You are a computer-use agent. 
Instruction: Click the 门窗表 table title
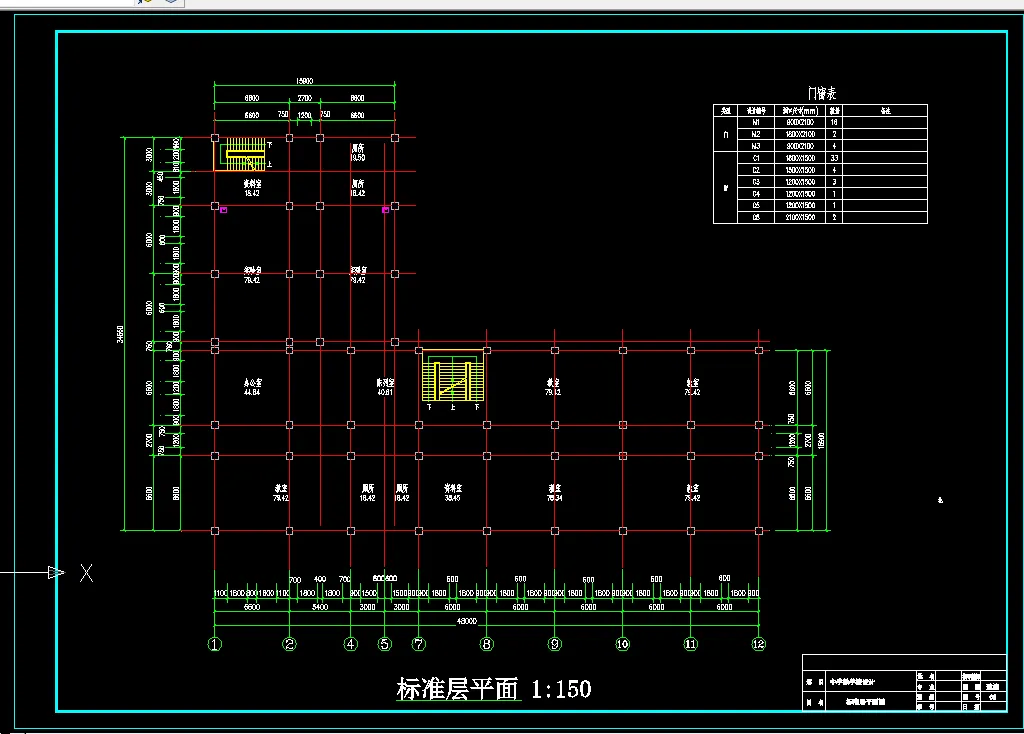coord(824,93)
